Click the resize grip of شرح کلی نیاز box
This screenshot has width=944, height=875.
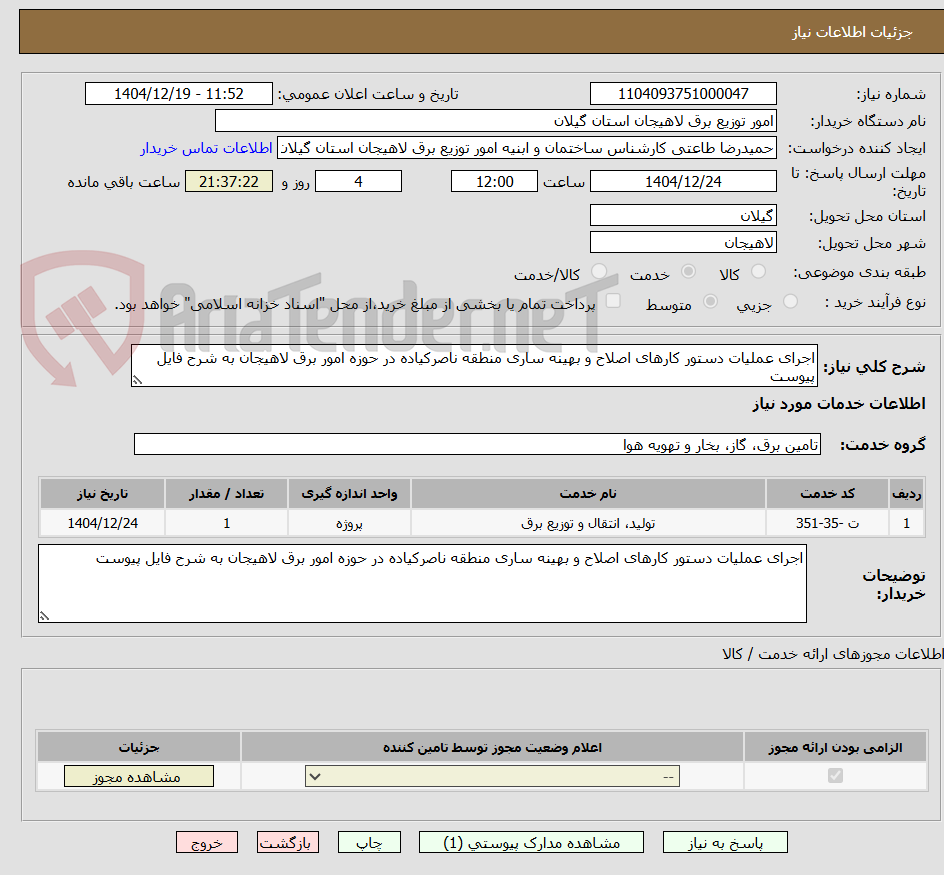tap(137, 380)
